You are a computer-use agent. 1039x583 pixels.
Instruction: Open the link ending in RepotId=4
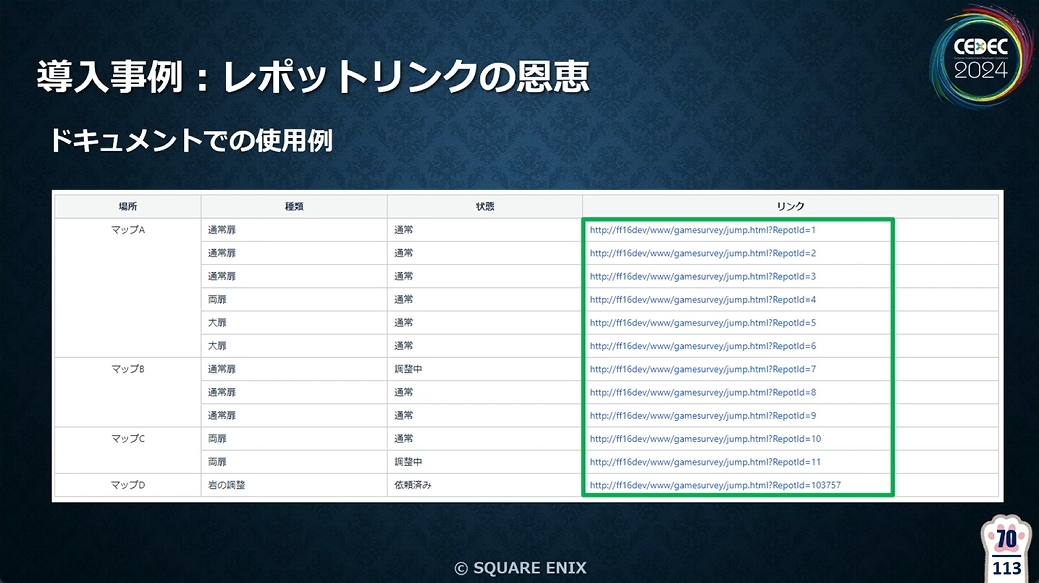coord(702,299)
